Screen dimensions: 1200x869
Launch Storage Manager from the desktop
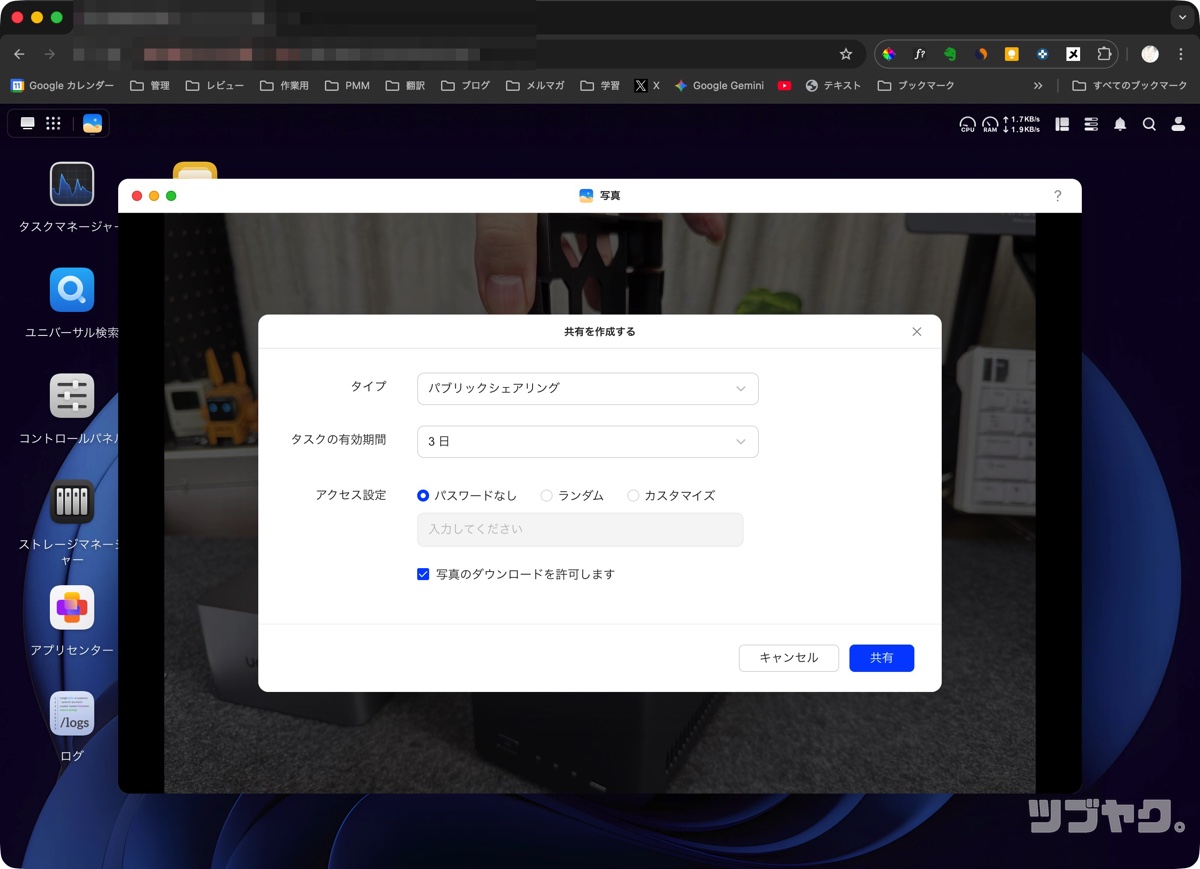coord(72,502)
